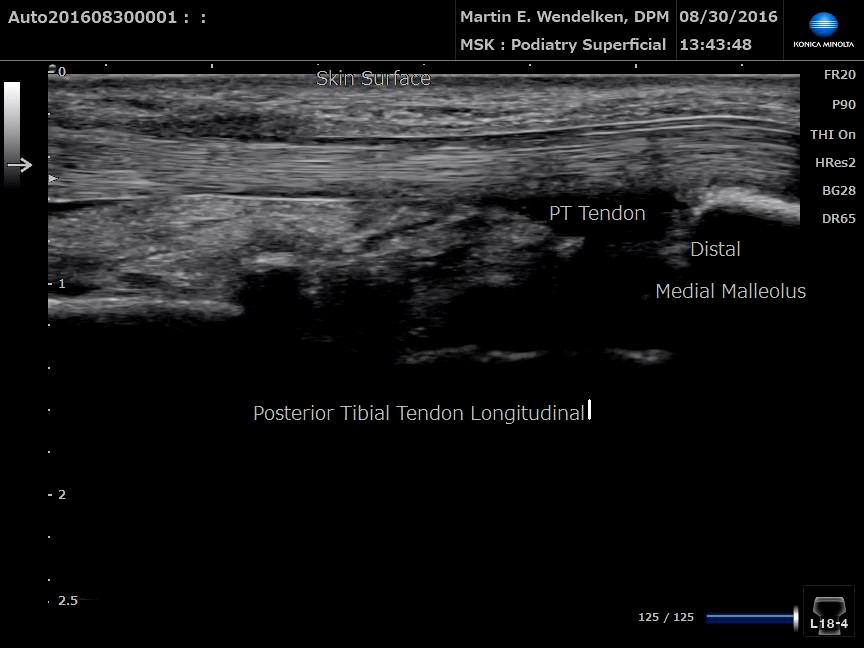Click the Konica Minolta logo
864x648 pixels.
pyautogui.click(x=823, y=30)
